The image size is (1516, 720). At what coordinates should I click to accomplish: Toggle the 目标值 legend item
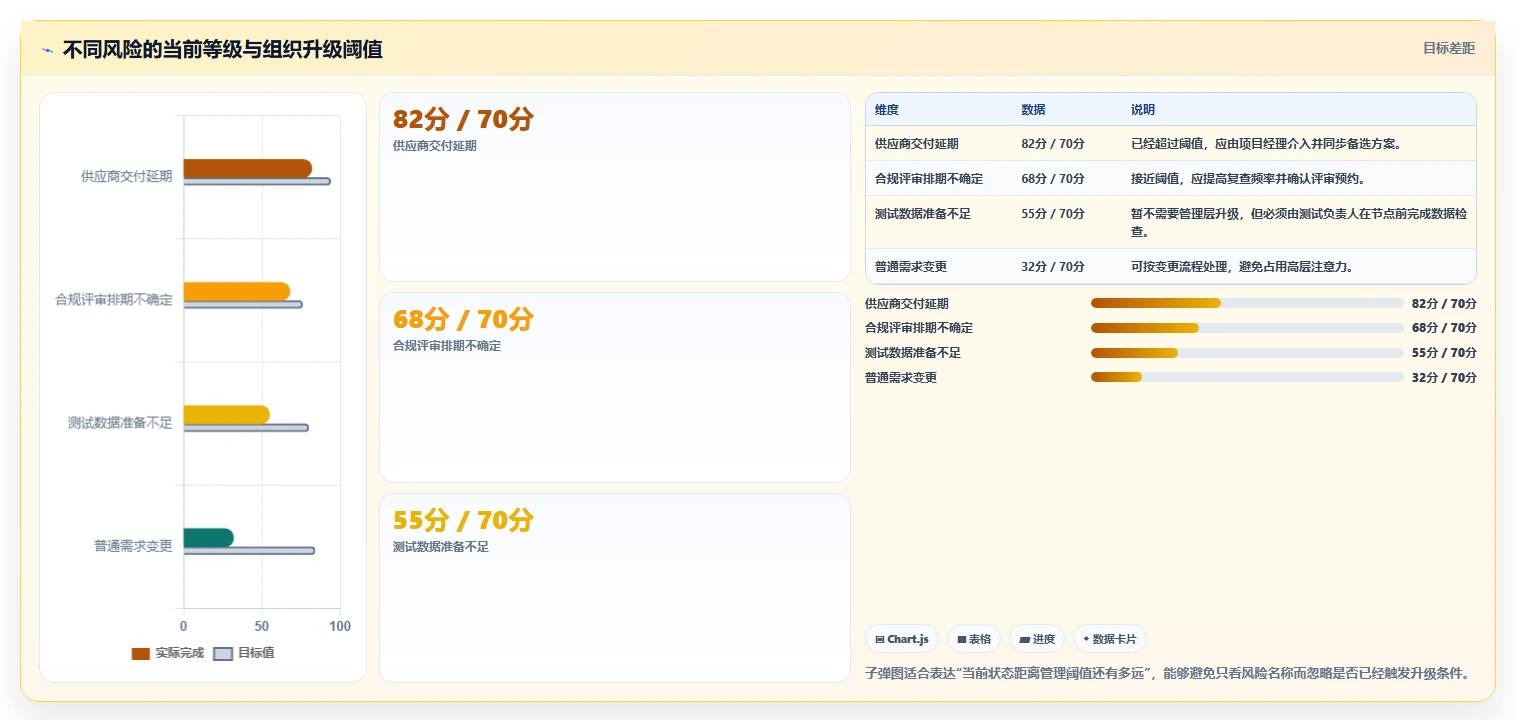(x=244, y=653)
